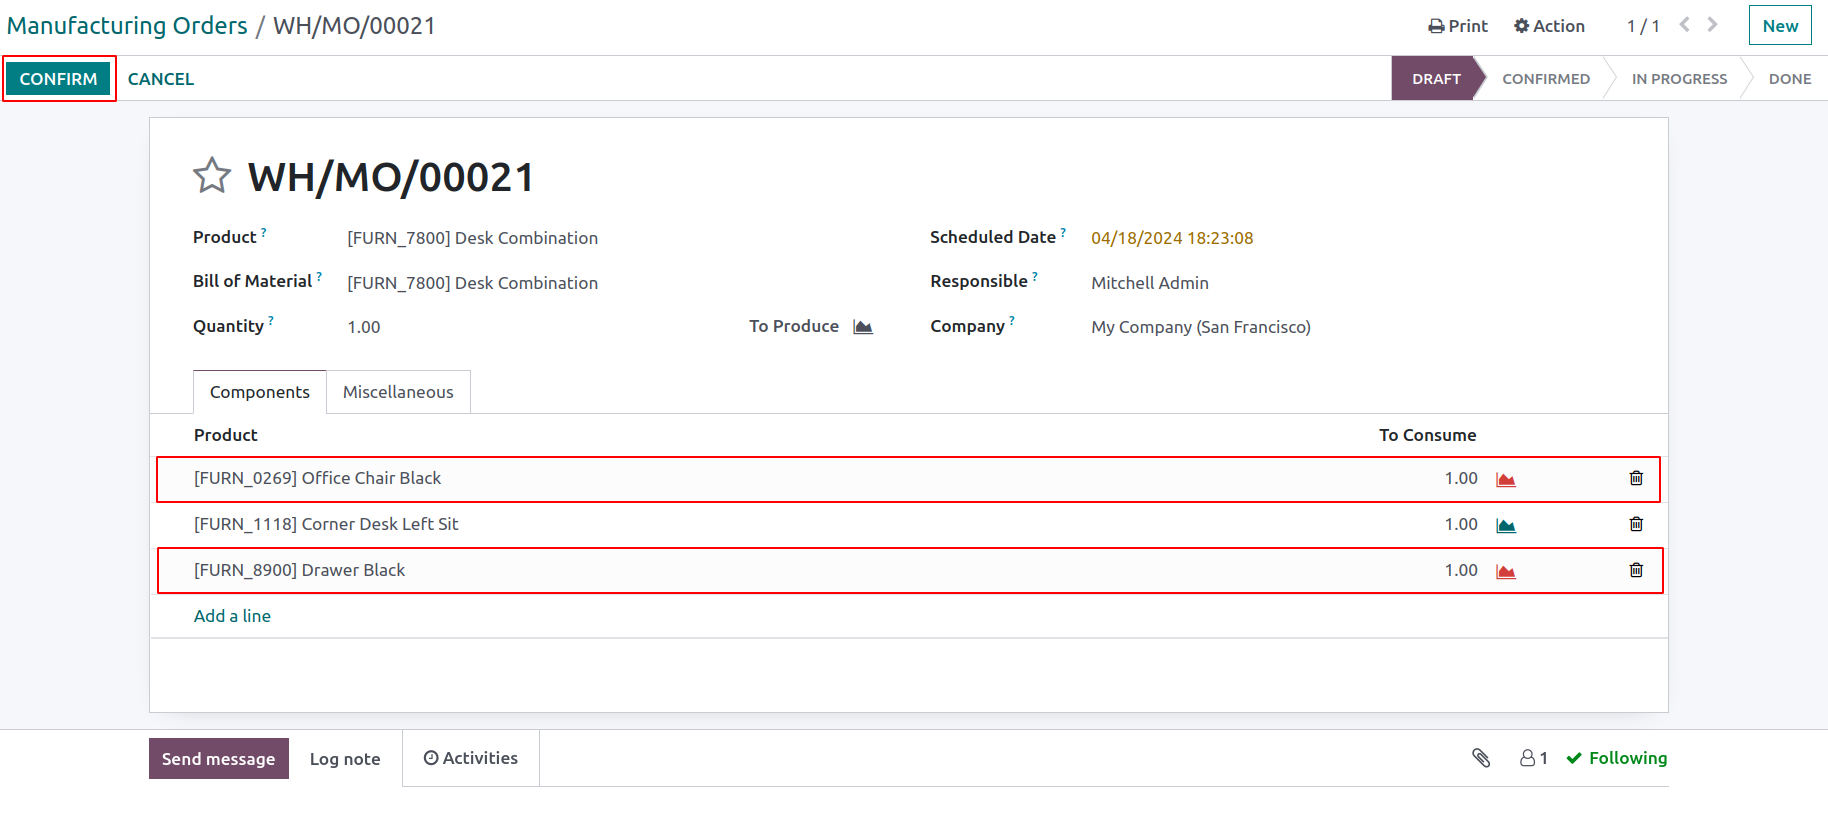Select the Components tab
Viewport: 1828px width, 821px height.
point(260,392)
